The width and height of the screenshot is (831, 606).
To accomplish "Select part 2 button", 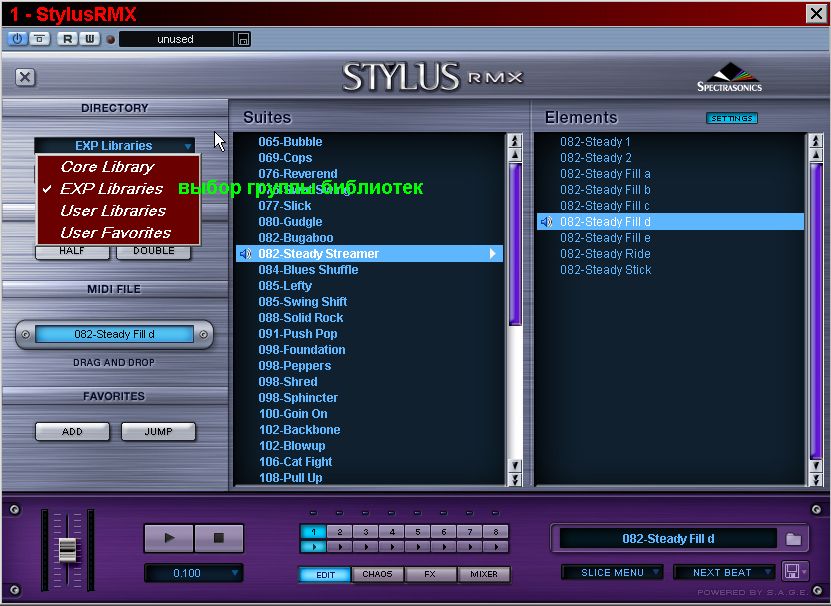I will (x=340, y=532).
